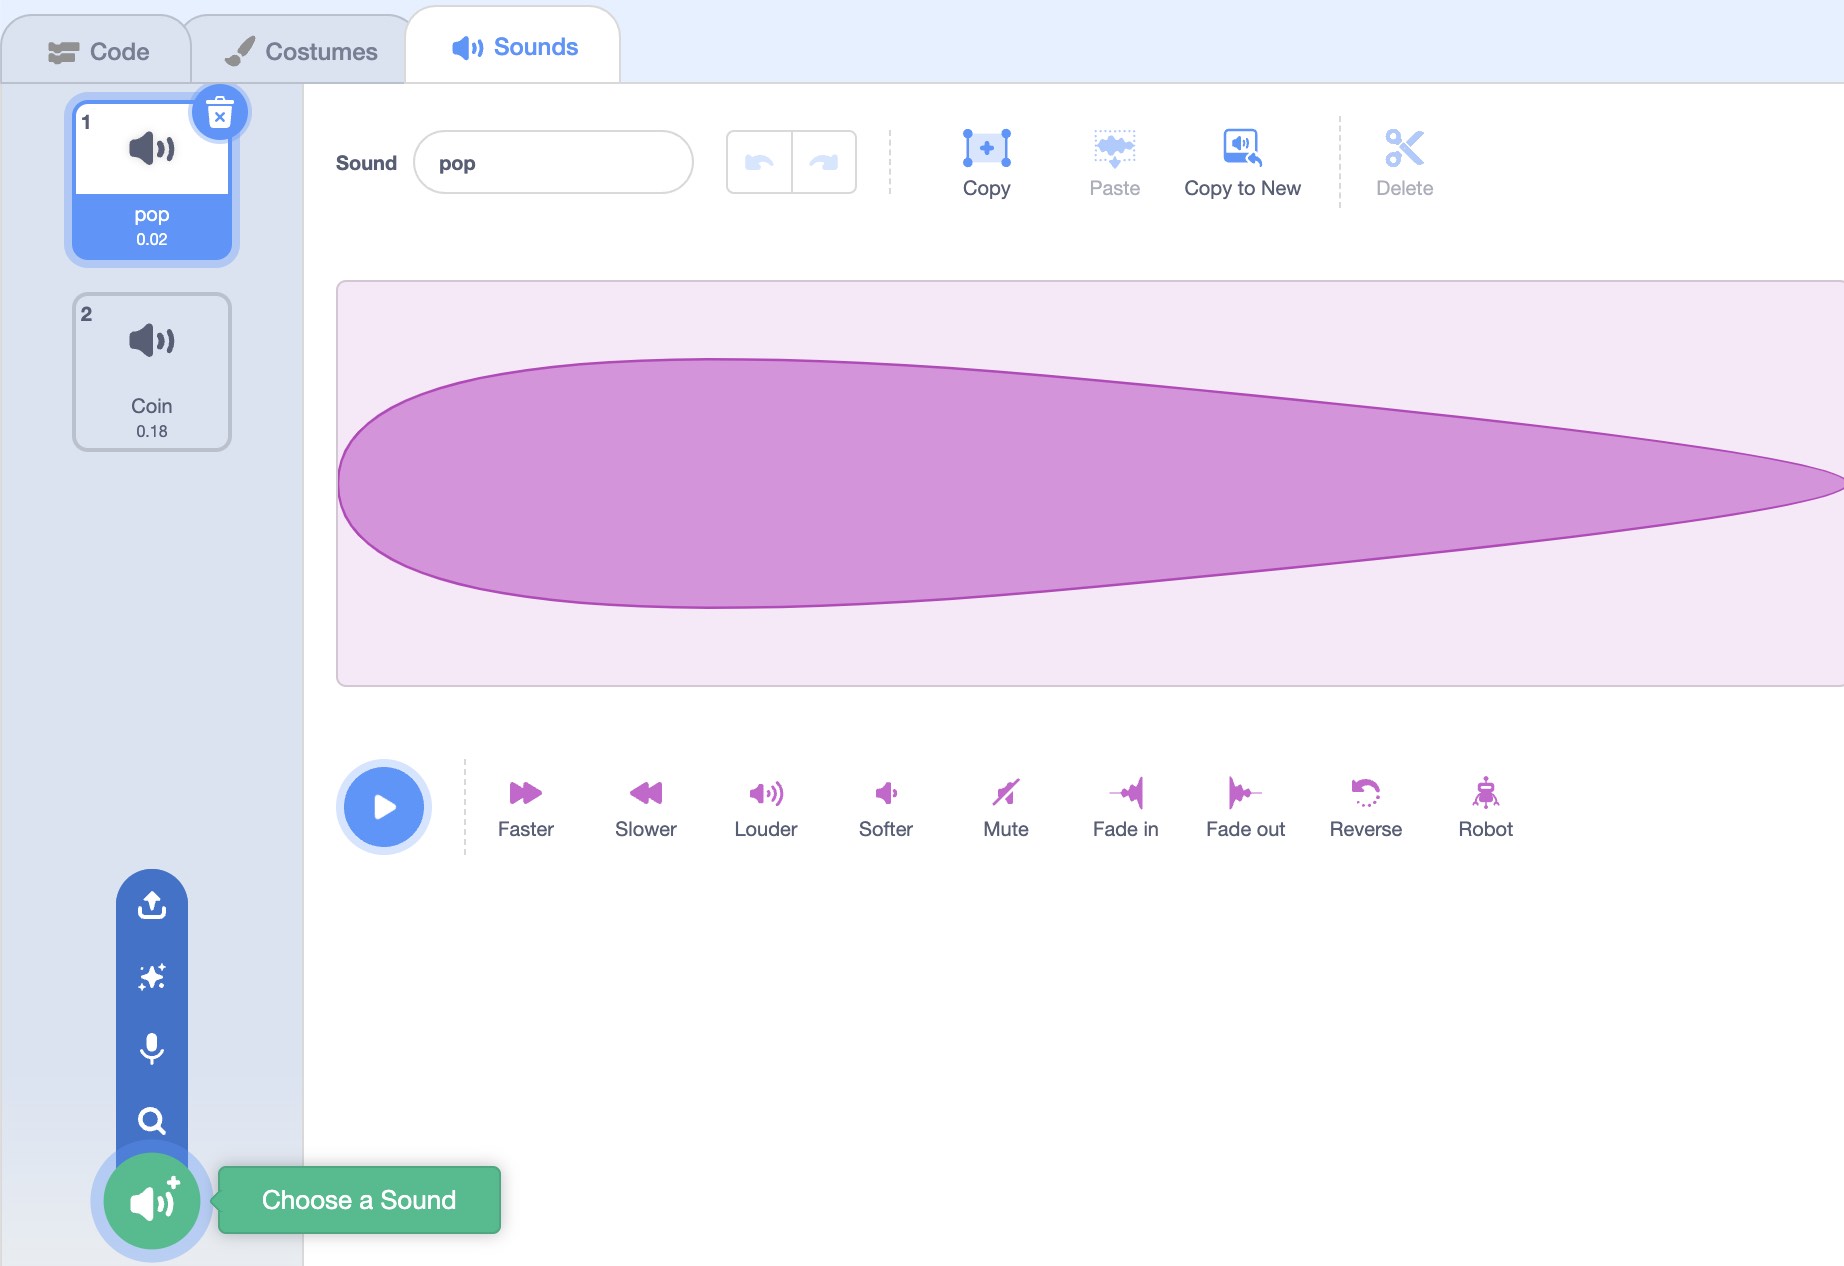Image resolution: width=1844 pixels, height=1266 pixels.
Task: Click Copy to New
Action: (x=1242, y=163)
